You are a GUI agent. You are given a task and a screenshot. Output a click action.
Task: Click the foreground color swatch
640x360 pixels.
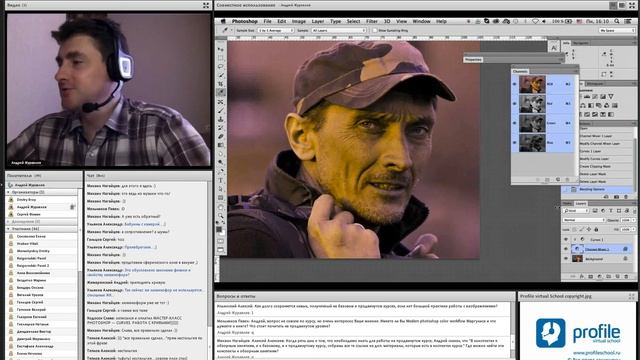219,229
